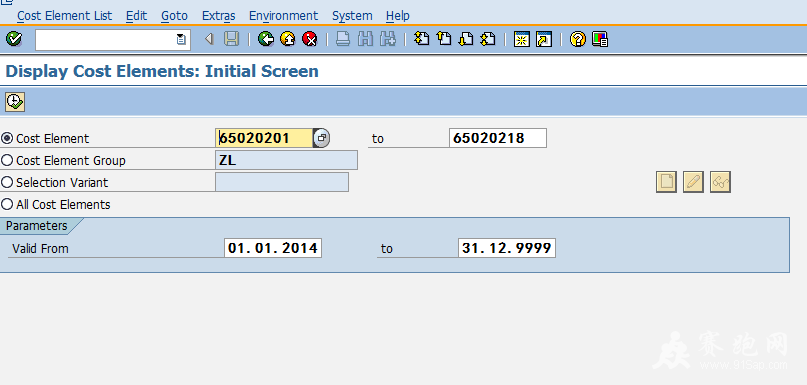Viewport: 807px width, 385px height.
Task: Go to Next Page icon
Action: (466, 39)
